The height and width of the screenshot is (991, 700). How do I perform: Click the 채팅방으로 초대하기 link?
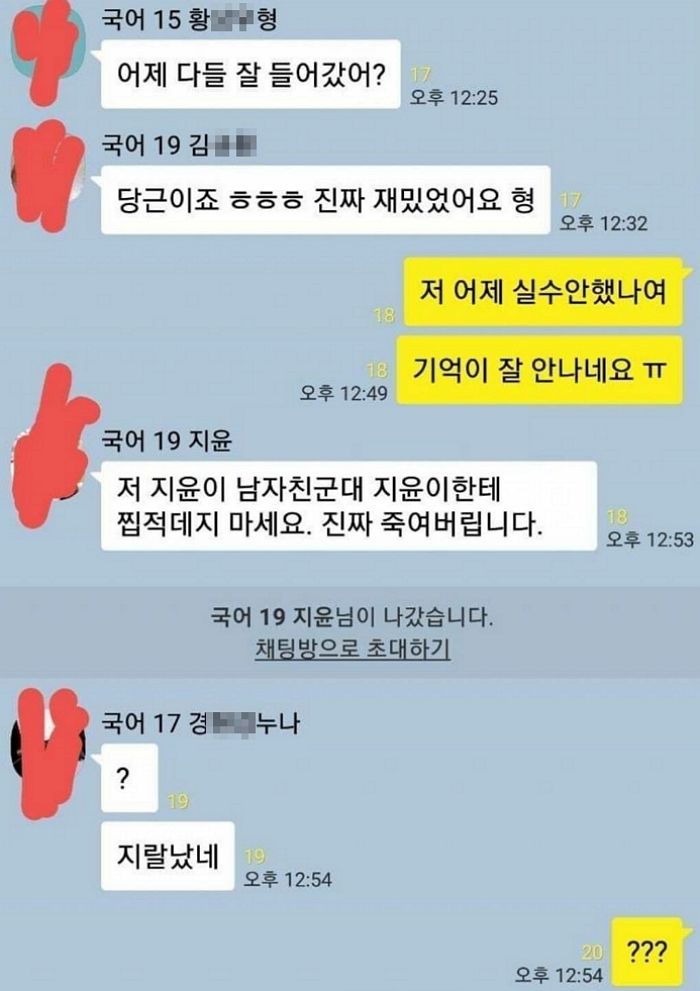pyautogui.click(x=353, y=649)
